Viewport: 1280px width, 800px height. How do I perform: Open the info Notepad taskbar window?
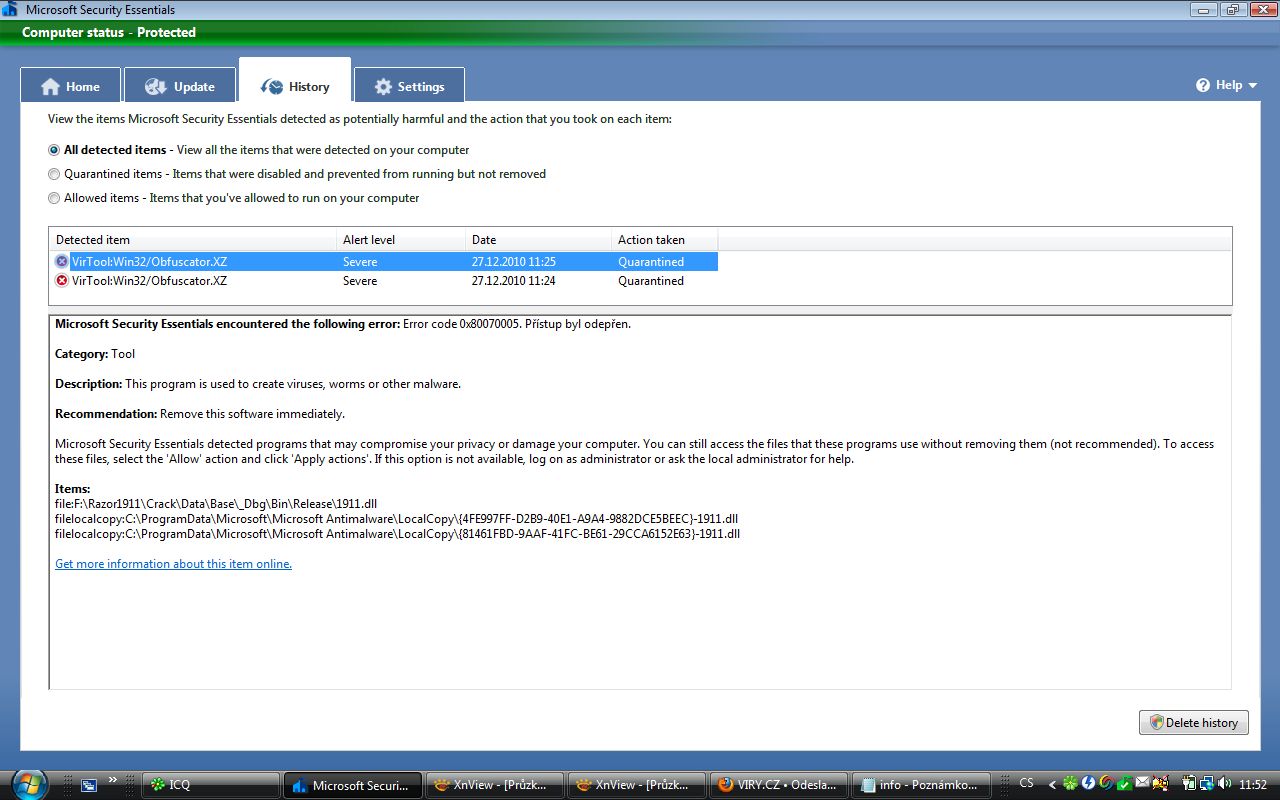[921, 785]
